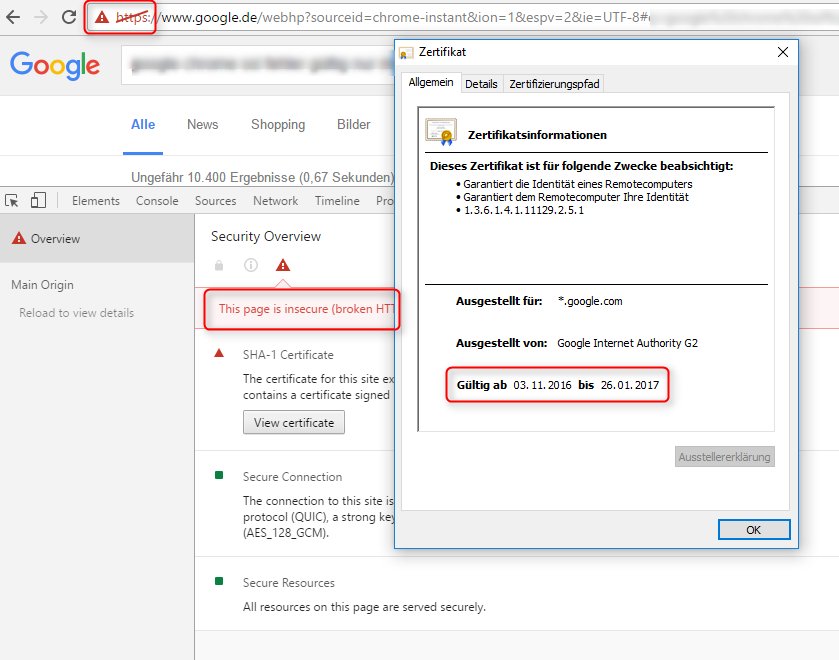
Task: Select the News search tab
Action: pos(202,125)
